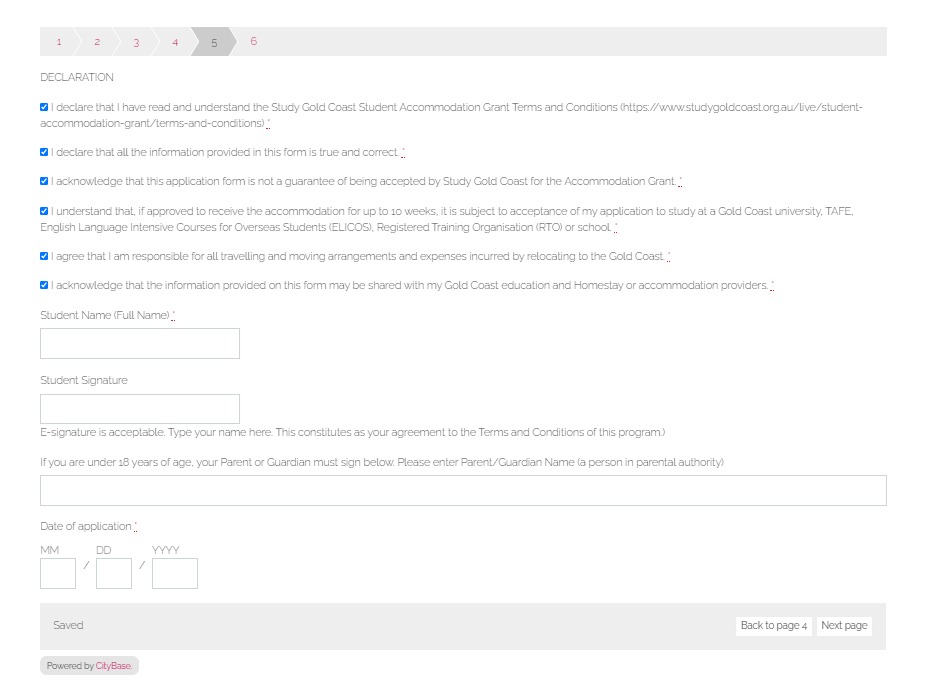The image size is (935, 683).
Task: Select current step 5 in progress bar
Action: click(x=214, y=42)
